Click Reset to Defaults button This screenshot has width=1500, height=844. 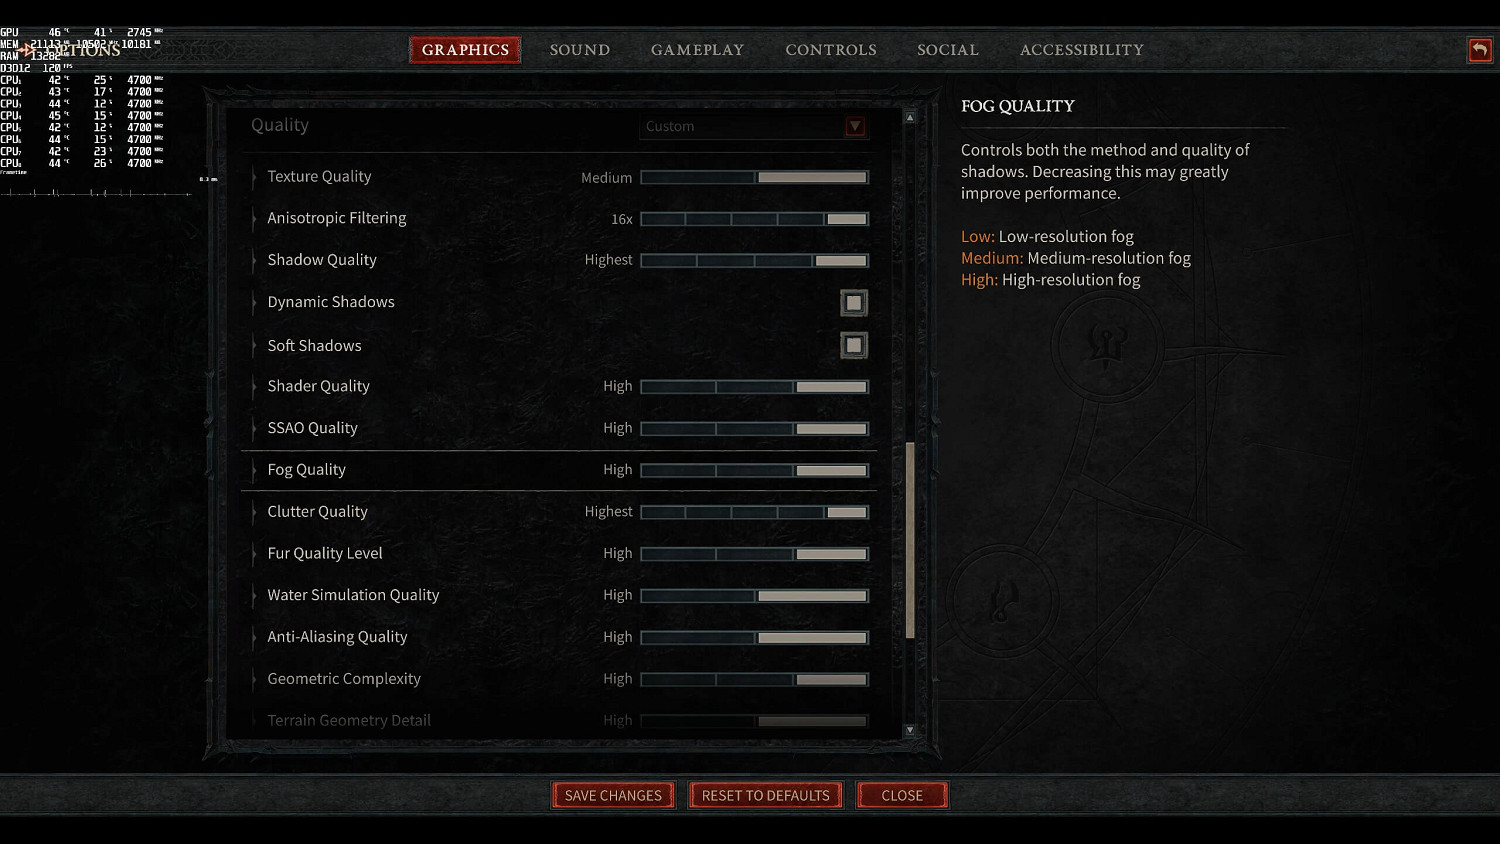coord(766,795)
